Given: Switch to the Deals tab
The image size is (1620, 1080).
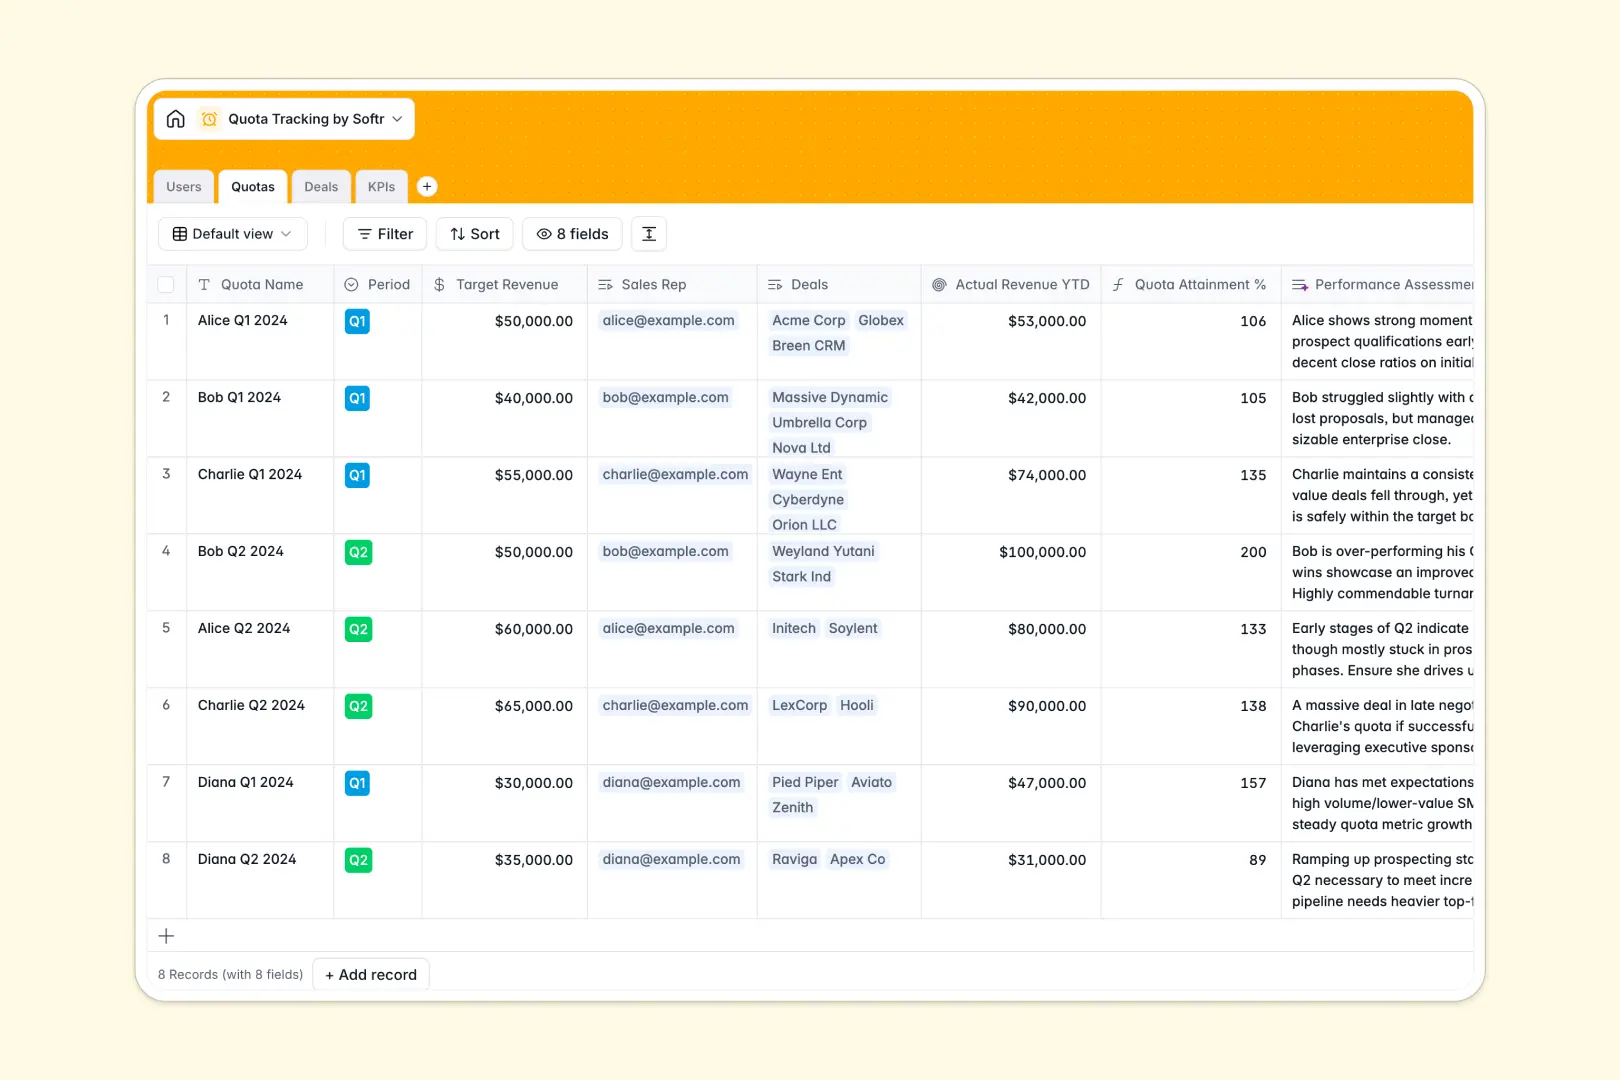Looking at the screenshot, I should [x=321, y=186].
